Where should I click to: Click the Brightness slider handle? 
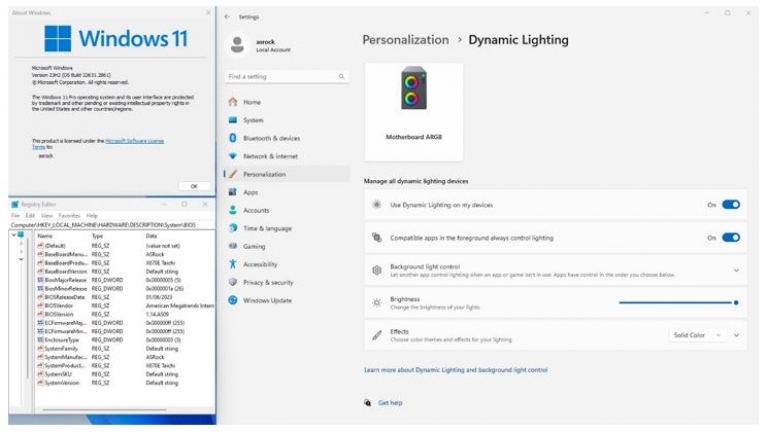(736, 303)
